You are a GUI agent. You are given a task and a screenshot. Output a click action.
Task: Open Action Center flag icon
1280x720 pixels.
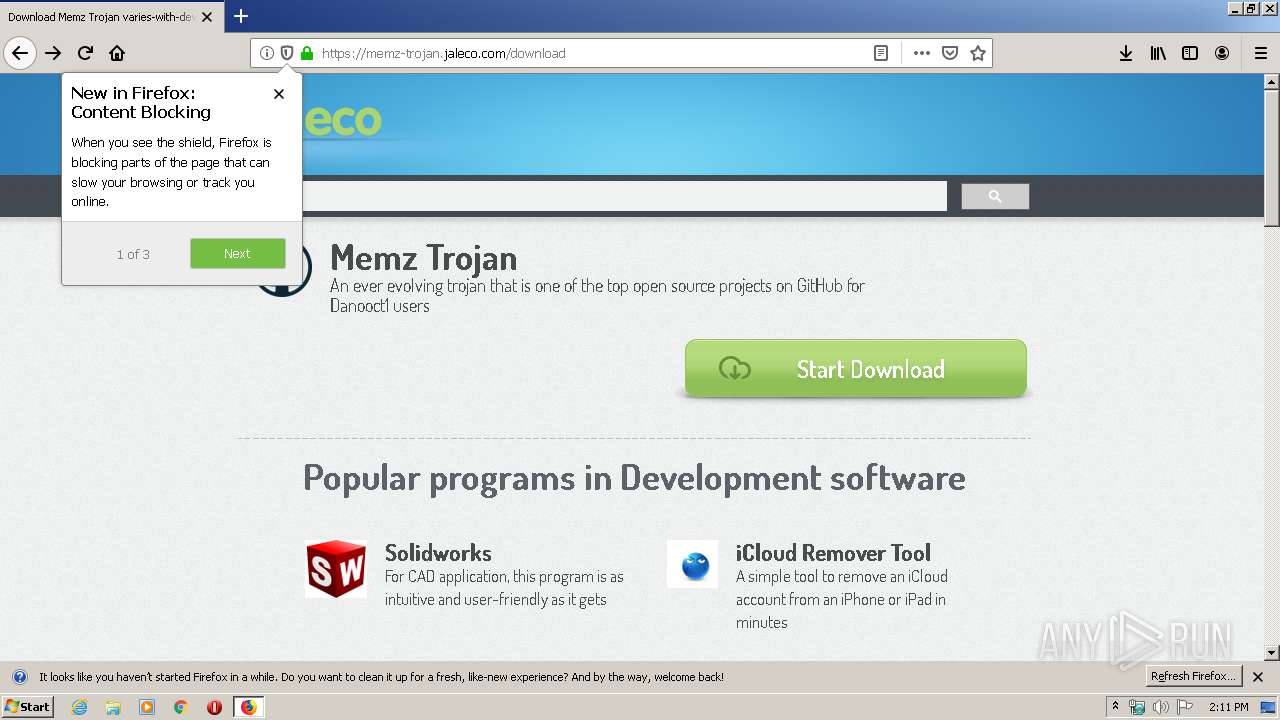coord(1185,707)
